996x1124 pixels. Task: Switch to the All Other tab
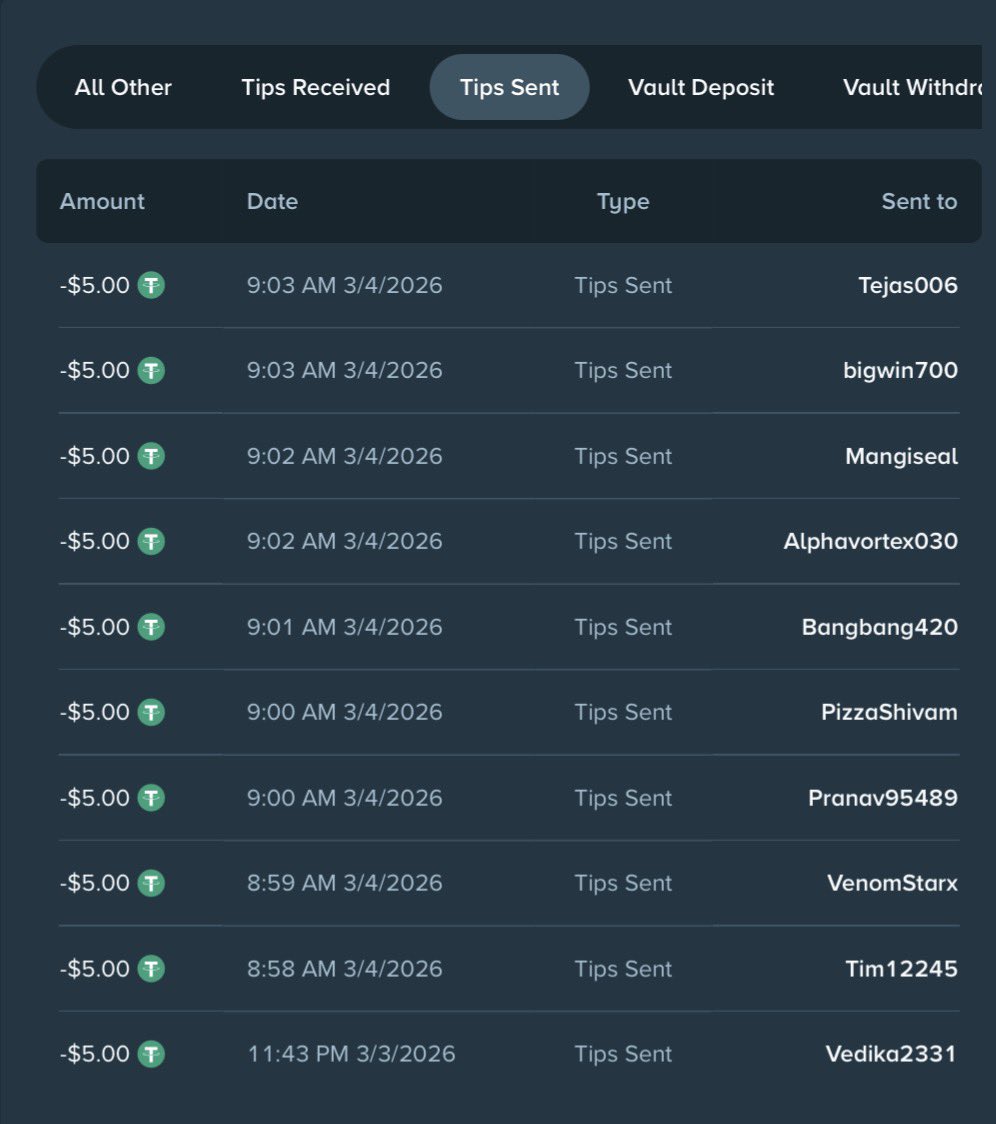pos(123,87)
